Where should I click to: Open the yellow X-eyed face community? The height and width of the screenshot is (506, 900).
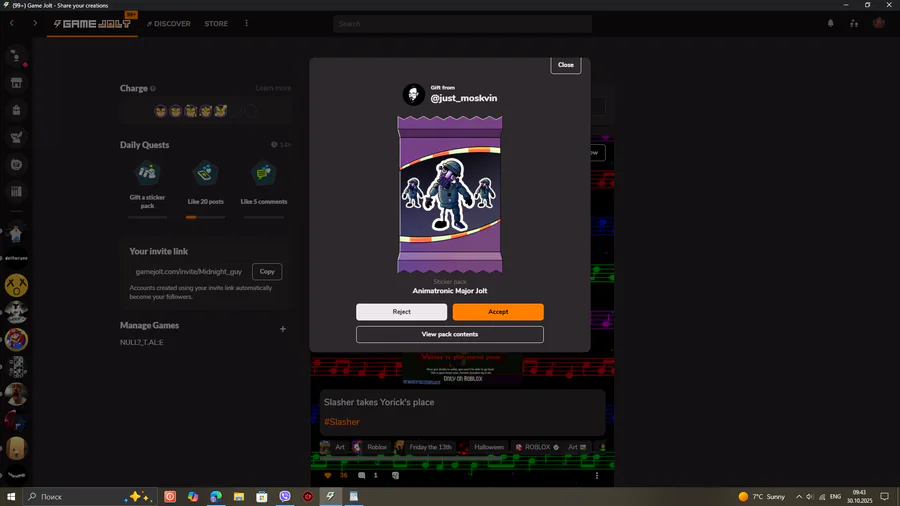pos(16,285)
